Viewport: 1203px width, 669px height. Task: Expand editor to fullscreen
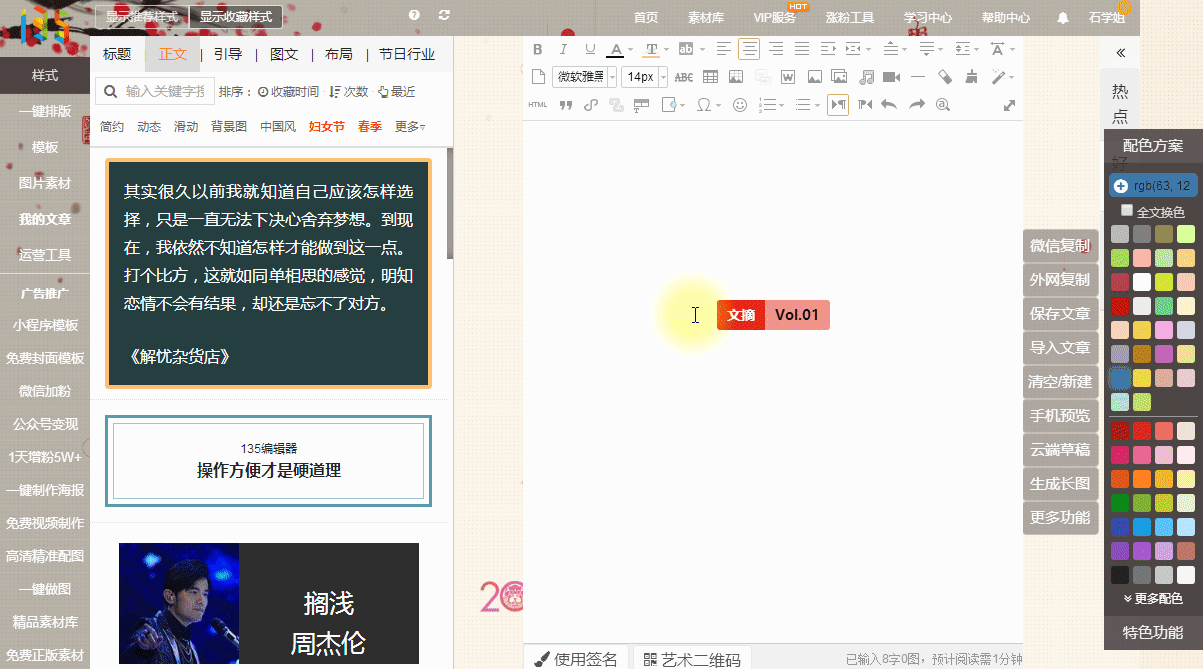click(1009, 105)
